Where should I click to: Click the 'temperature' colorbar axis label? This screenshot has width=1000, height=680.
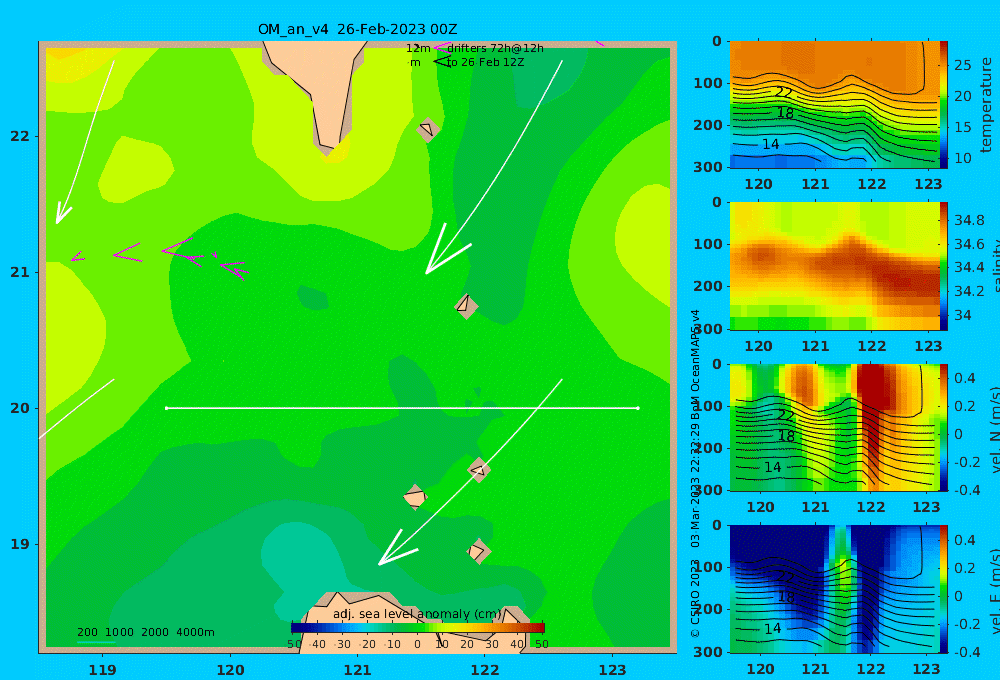pos(986,105)
